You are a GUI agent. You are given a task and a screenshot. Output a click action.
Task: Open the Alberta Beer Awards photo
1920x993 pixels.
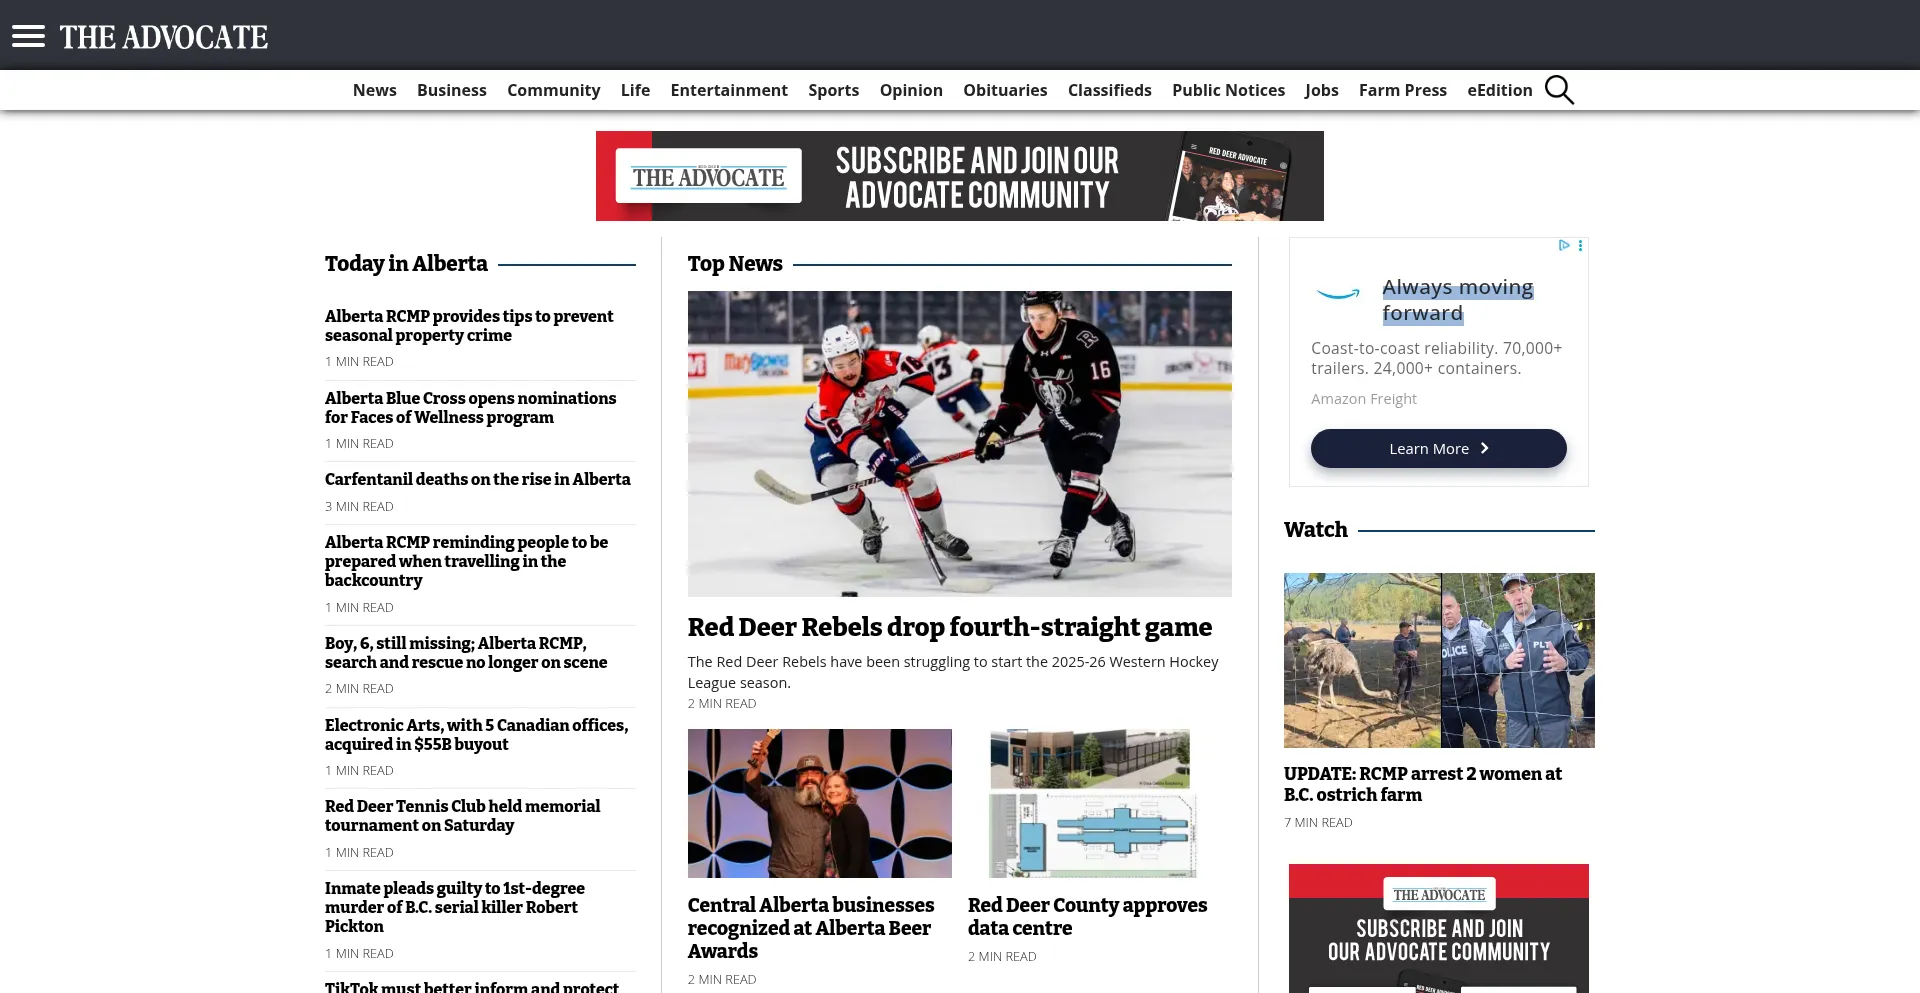[x=819, y=803]
